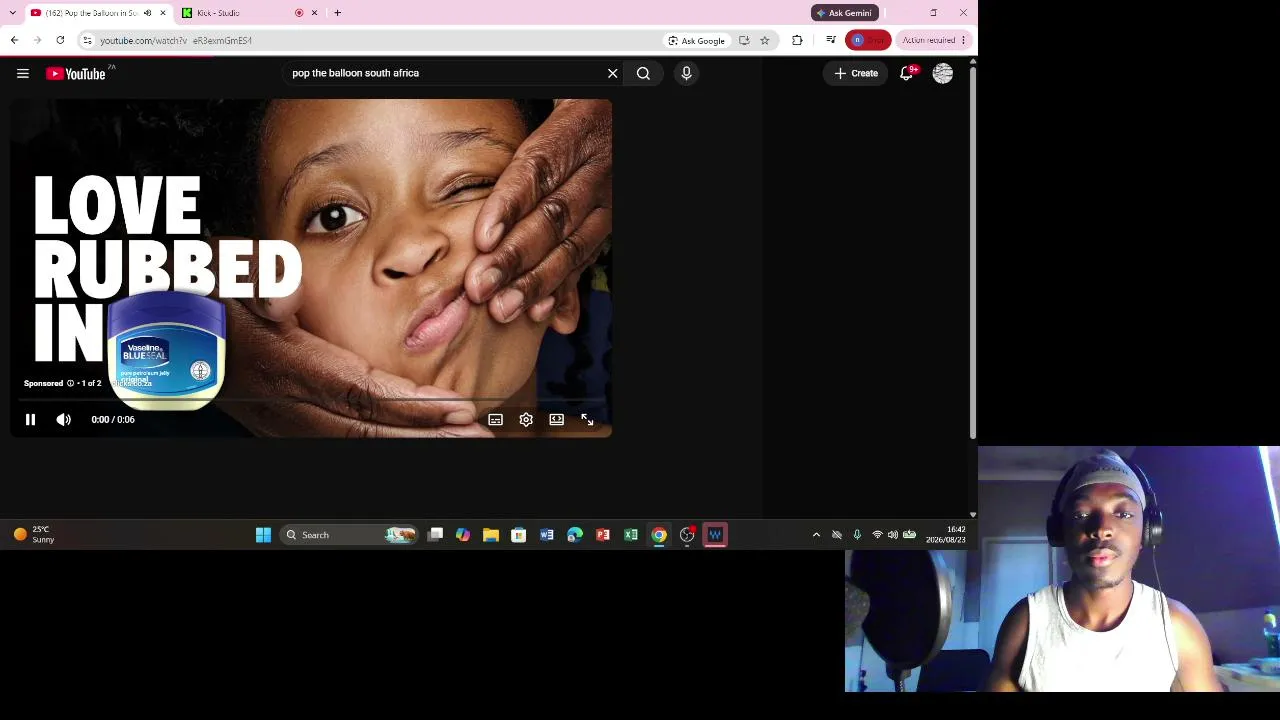Bookmark this page with the star

pos(765,40)
